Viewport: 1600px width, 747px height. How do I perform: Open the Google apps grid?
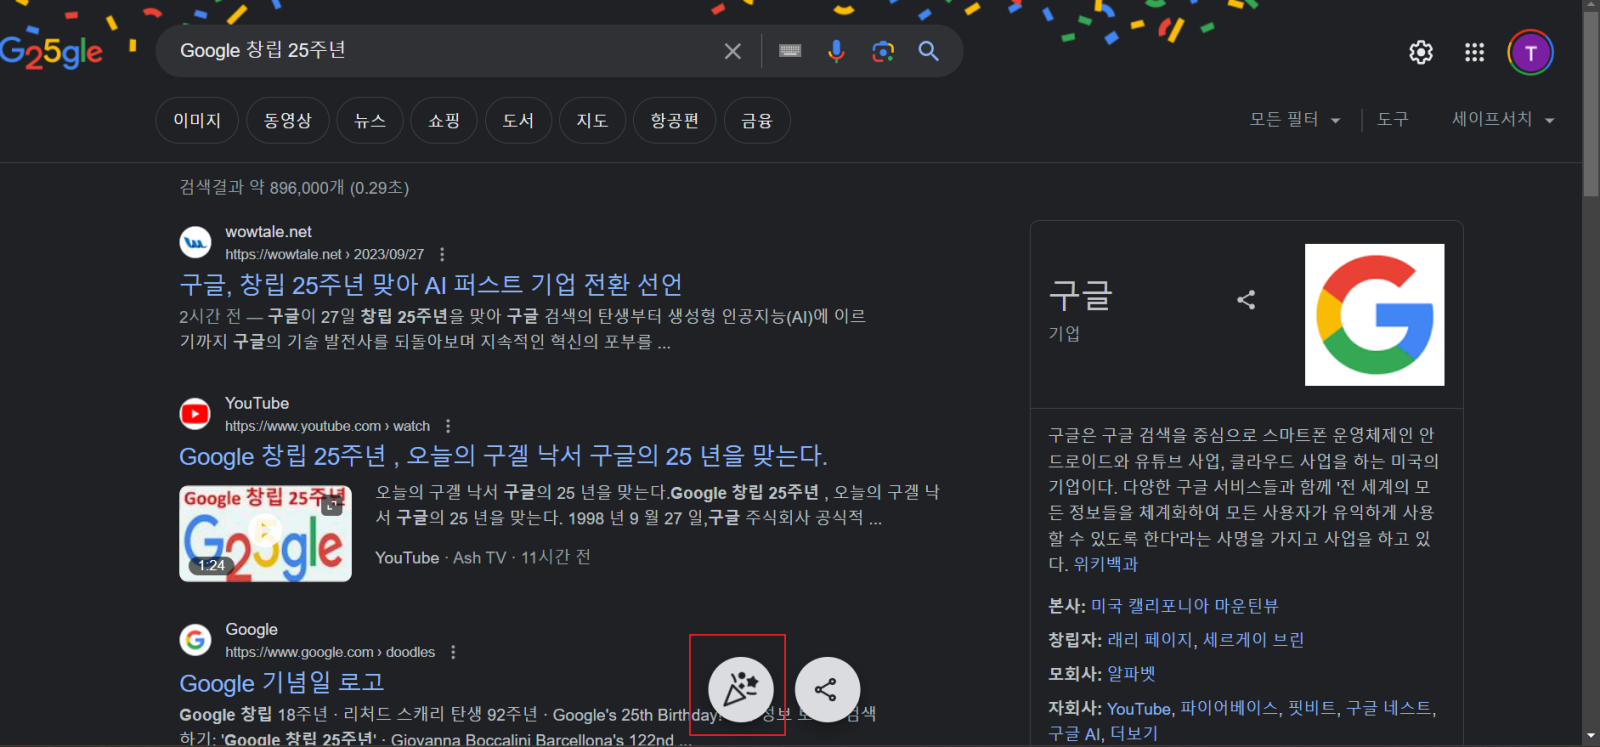point(1474,52)
